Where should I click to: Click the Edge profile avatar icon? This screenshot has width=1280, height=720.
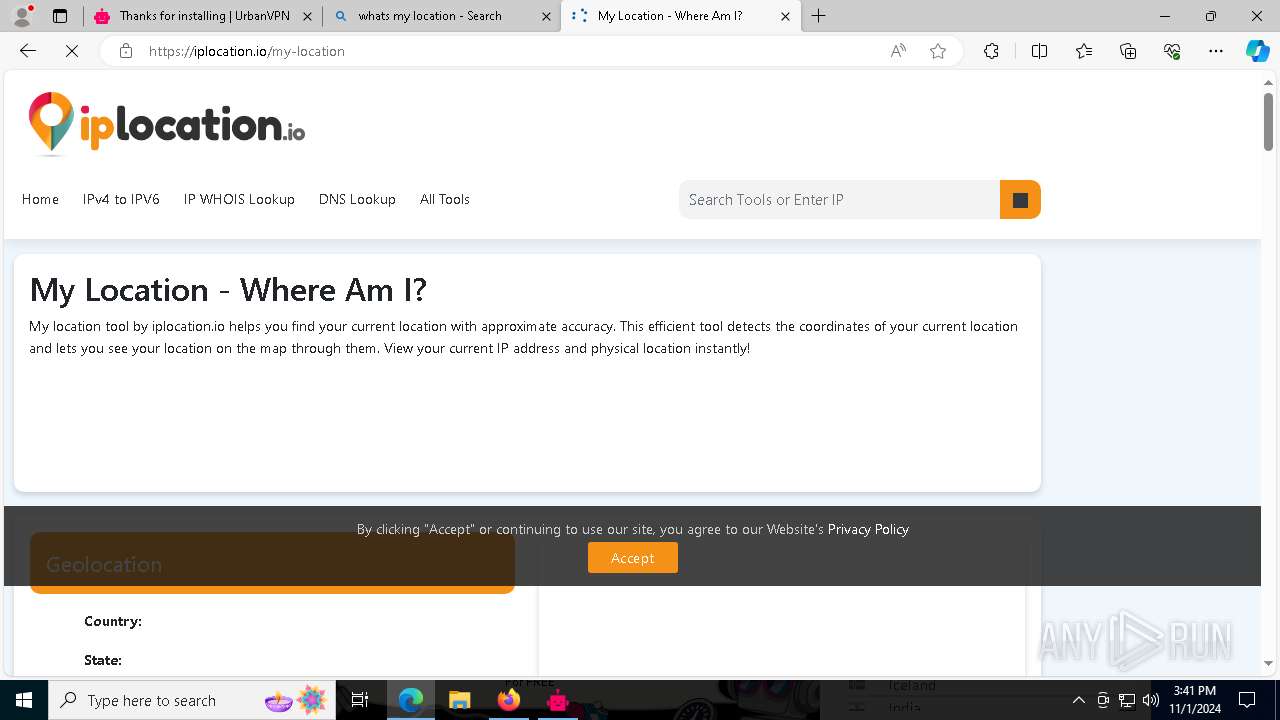[22, 16]
